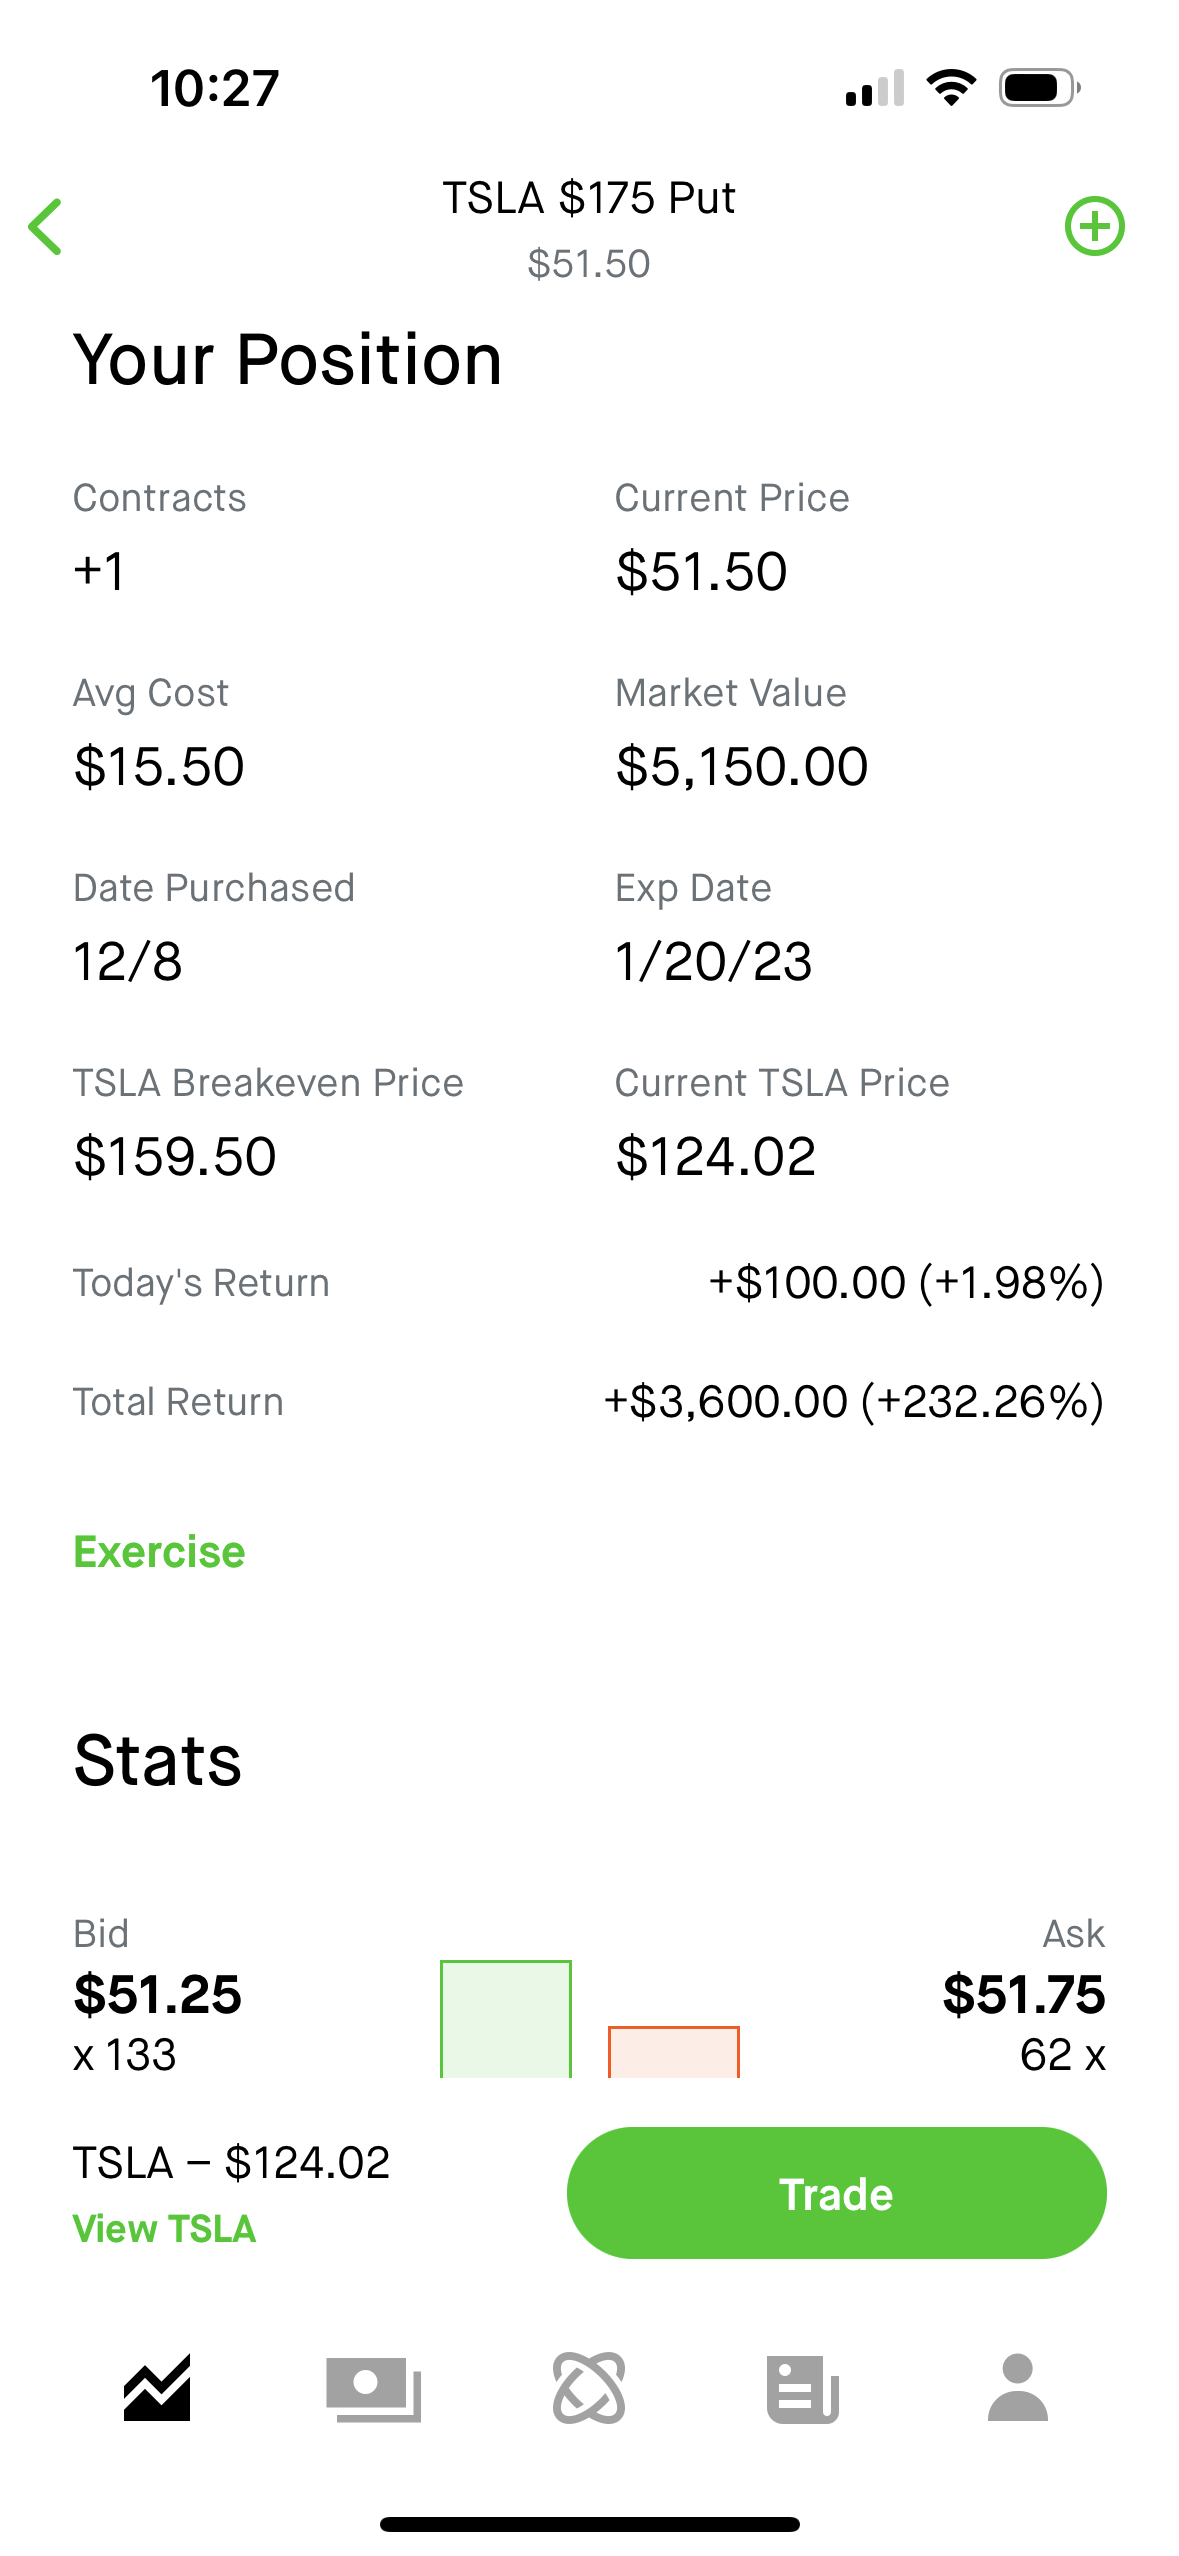Tap the green plus circle icon
The image size is (1179, 2556).
[x=1094, y=226]
